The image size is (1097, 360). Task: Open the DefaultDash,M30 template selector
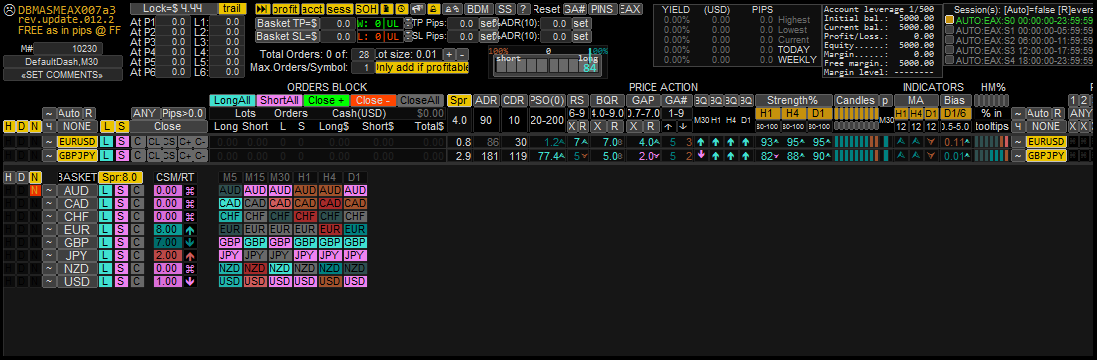click(64, 62)
